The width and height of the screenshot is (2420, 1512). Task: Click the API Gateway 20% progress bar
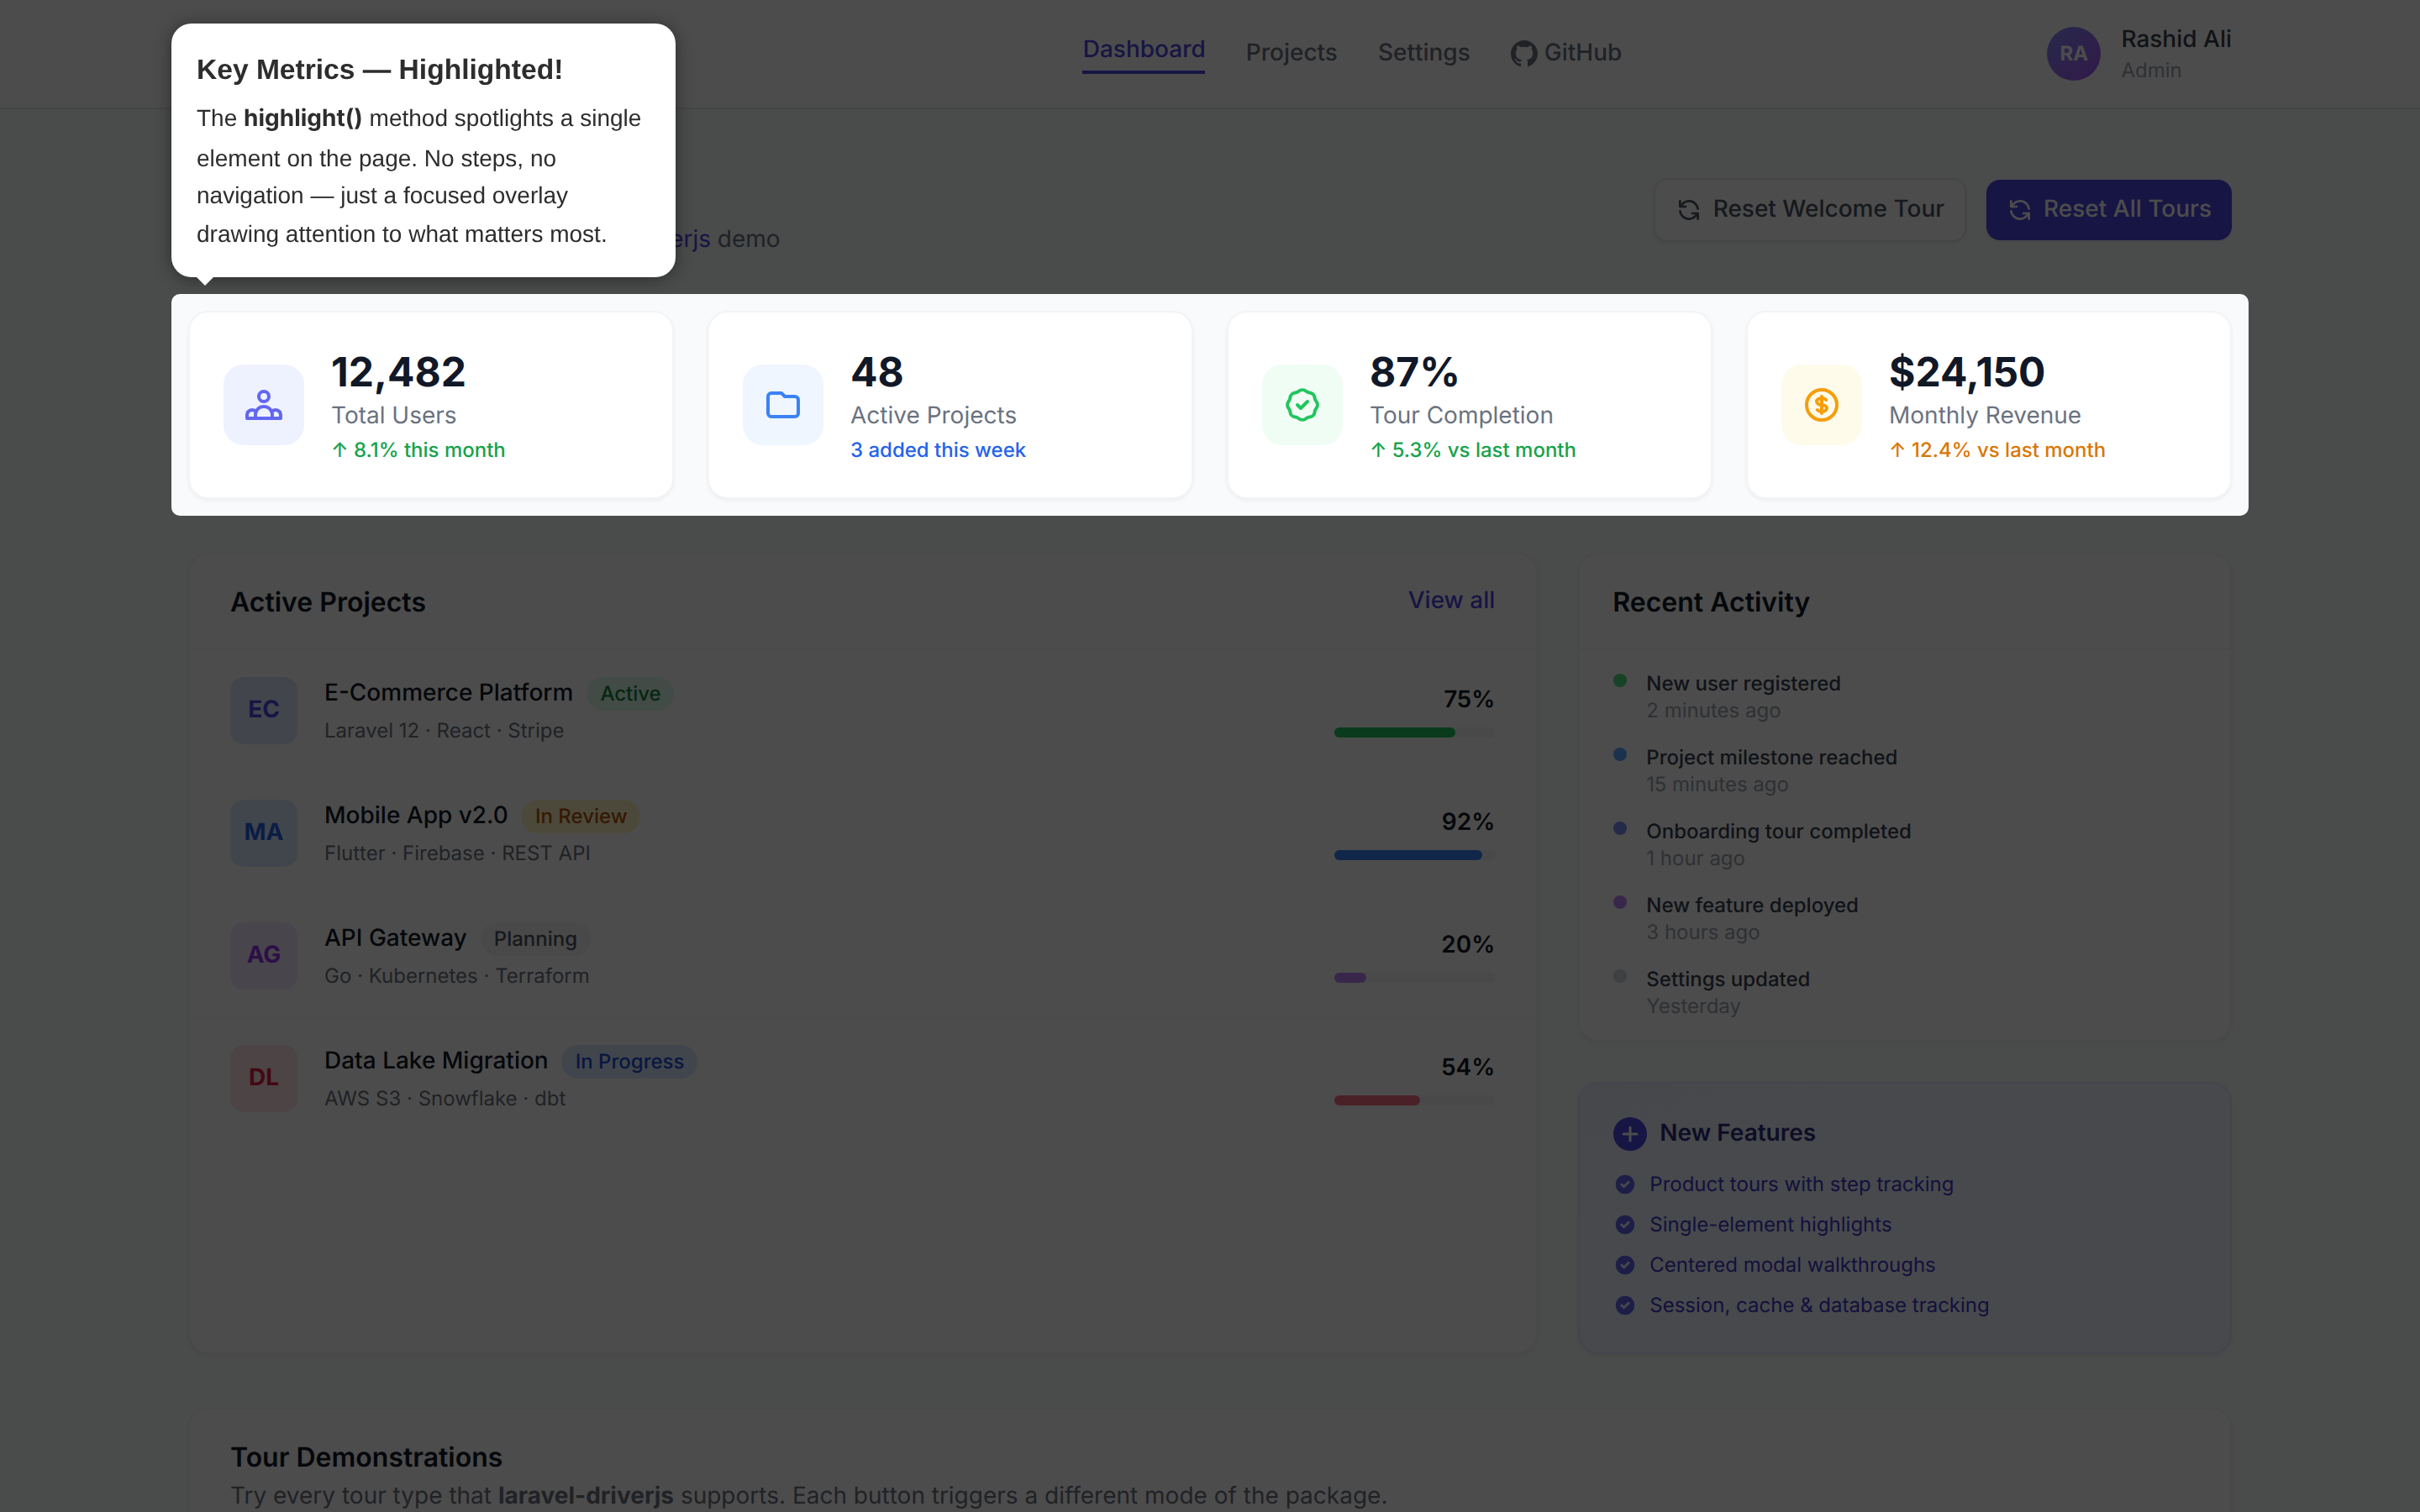click(x=1414, y=978)
